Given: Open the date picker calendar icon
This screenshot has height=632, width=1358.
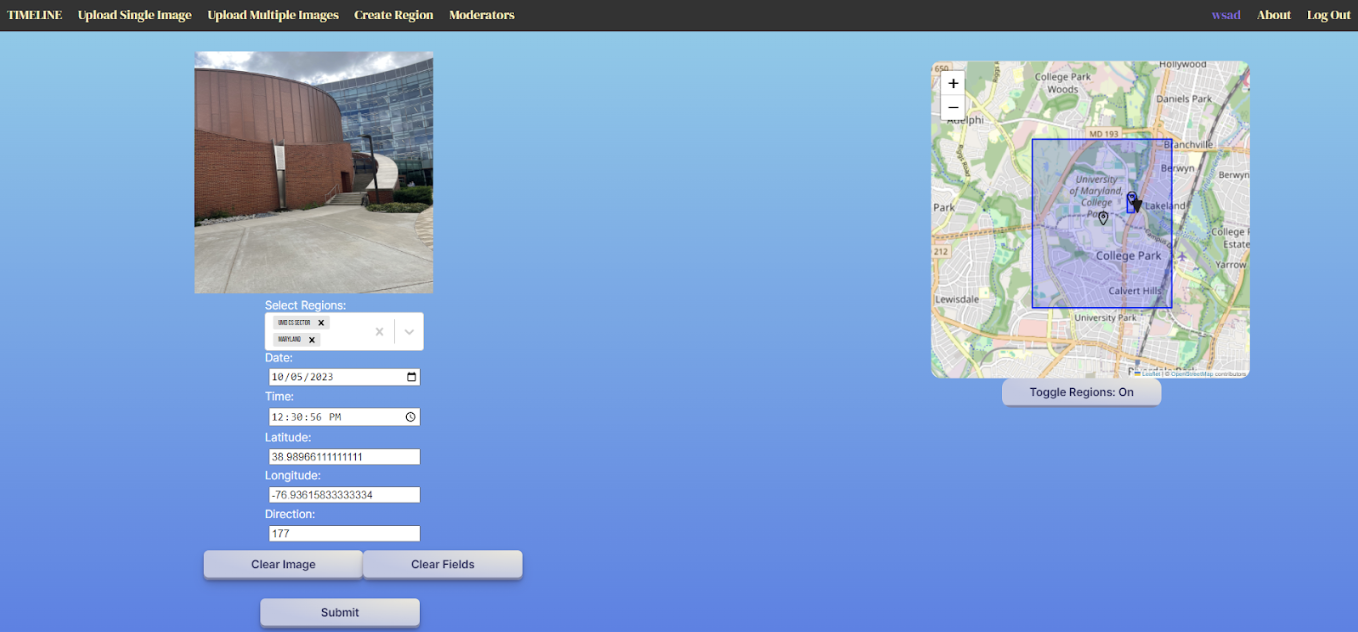Looking at the screenshot, I should pos(411,377).
